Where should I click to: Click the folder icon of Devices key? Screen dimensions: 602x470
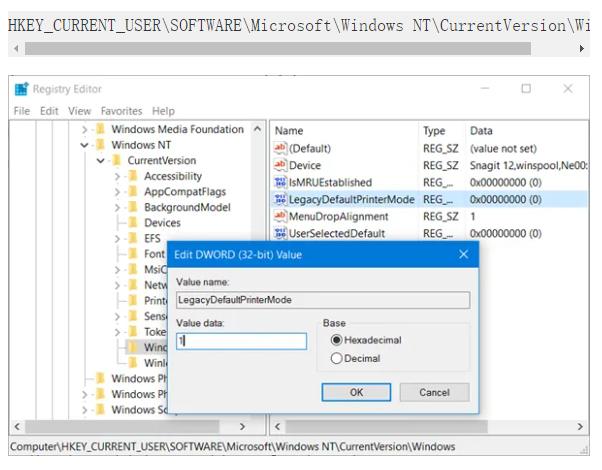click(133, 223)
